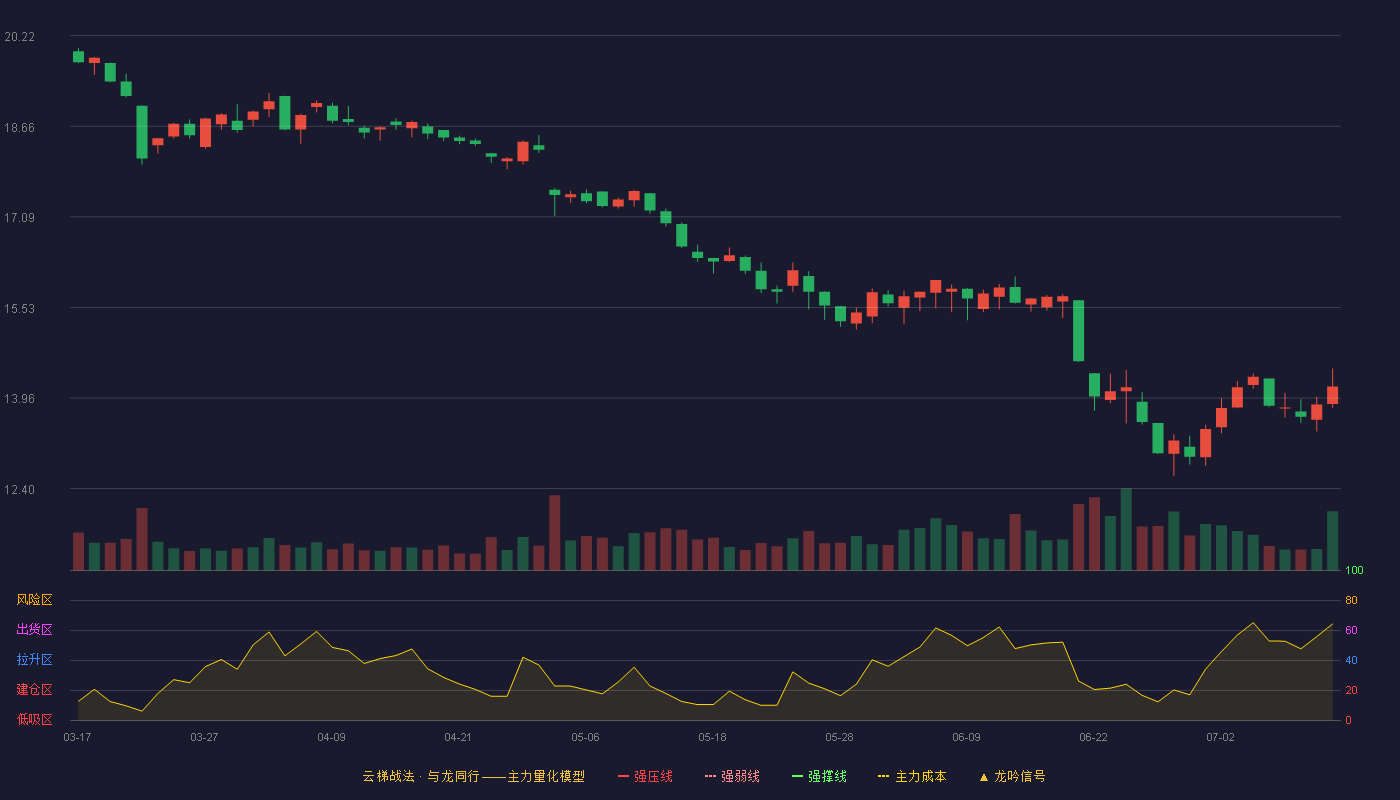This screenshot has width=1400, height=800.
Task: Select the 拉升区 zone label
Action: tap(34, 660)
